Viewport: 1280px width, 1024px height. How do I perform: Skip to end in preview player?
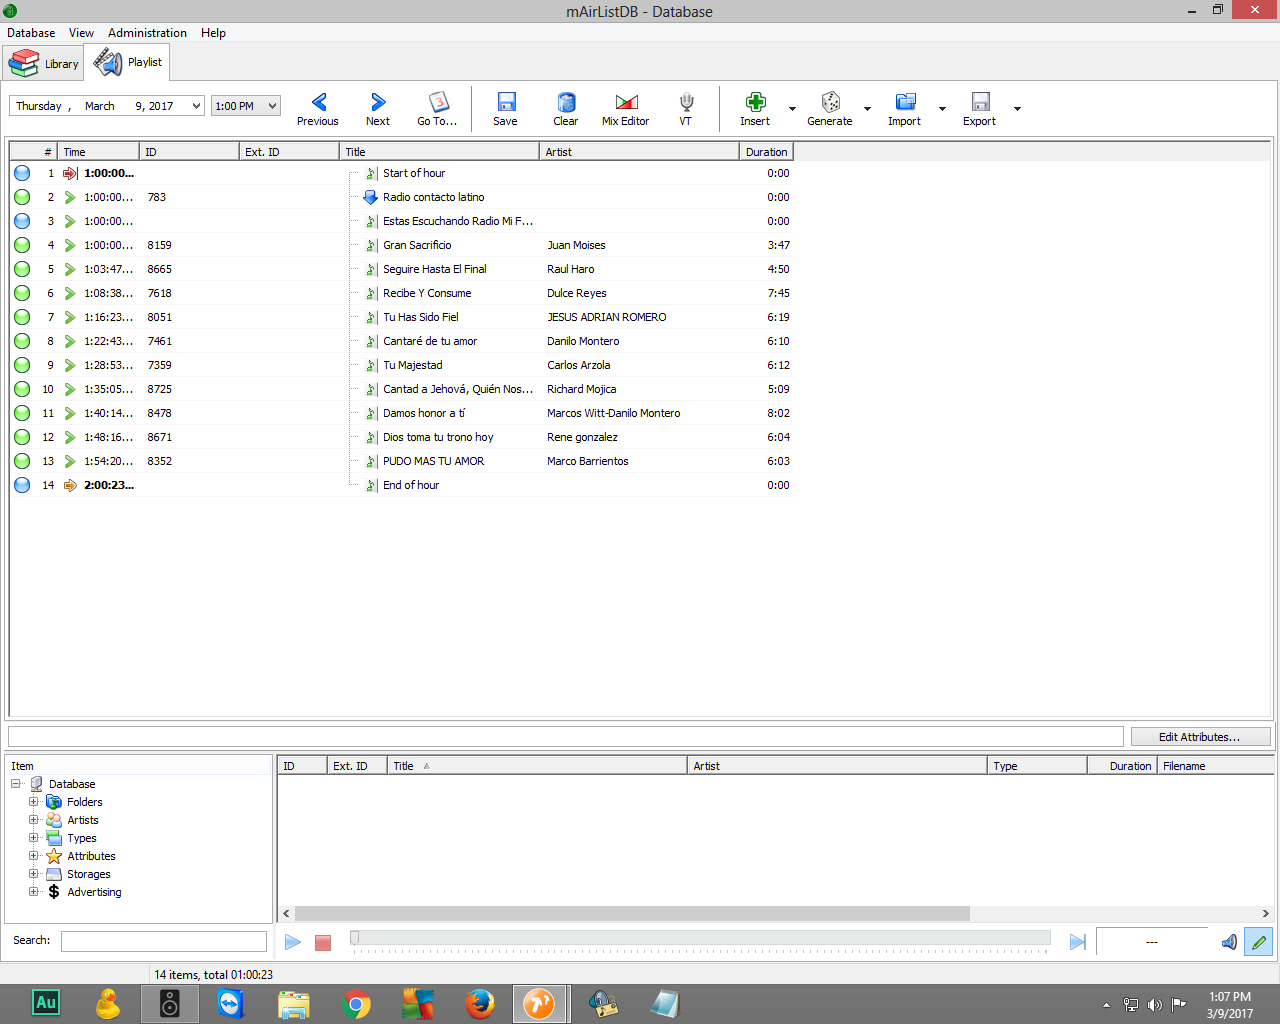[1077, 942]
